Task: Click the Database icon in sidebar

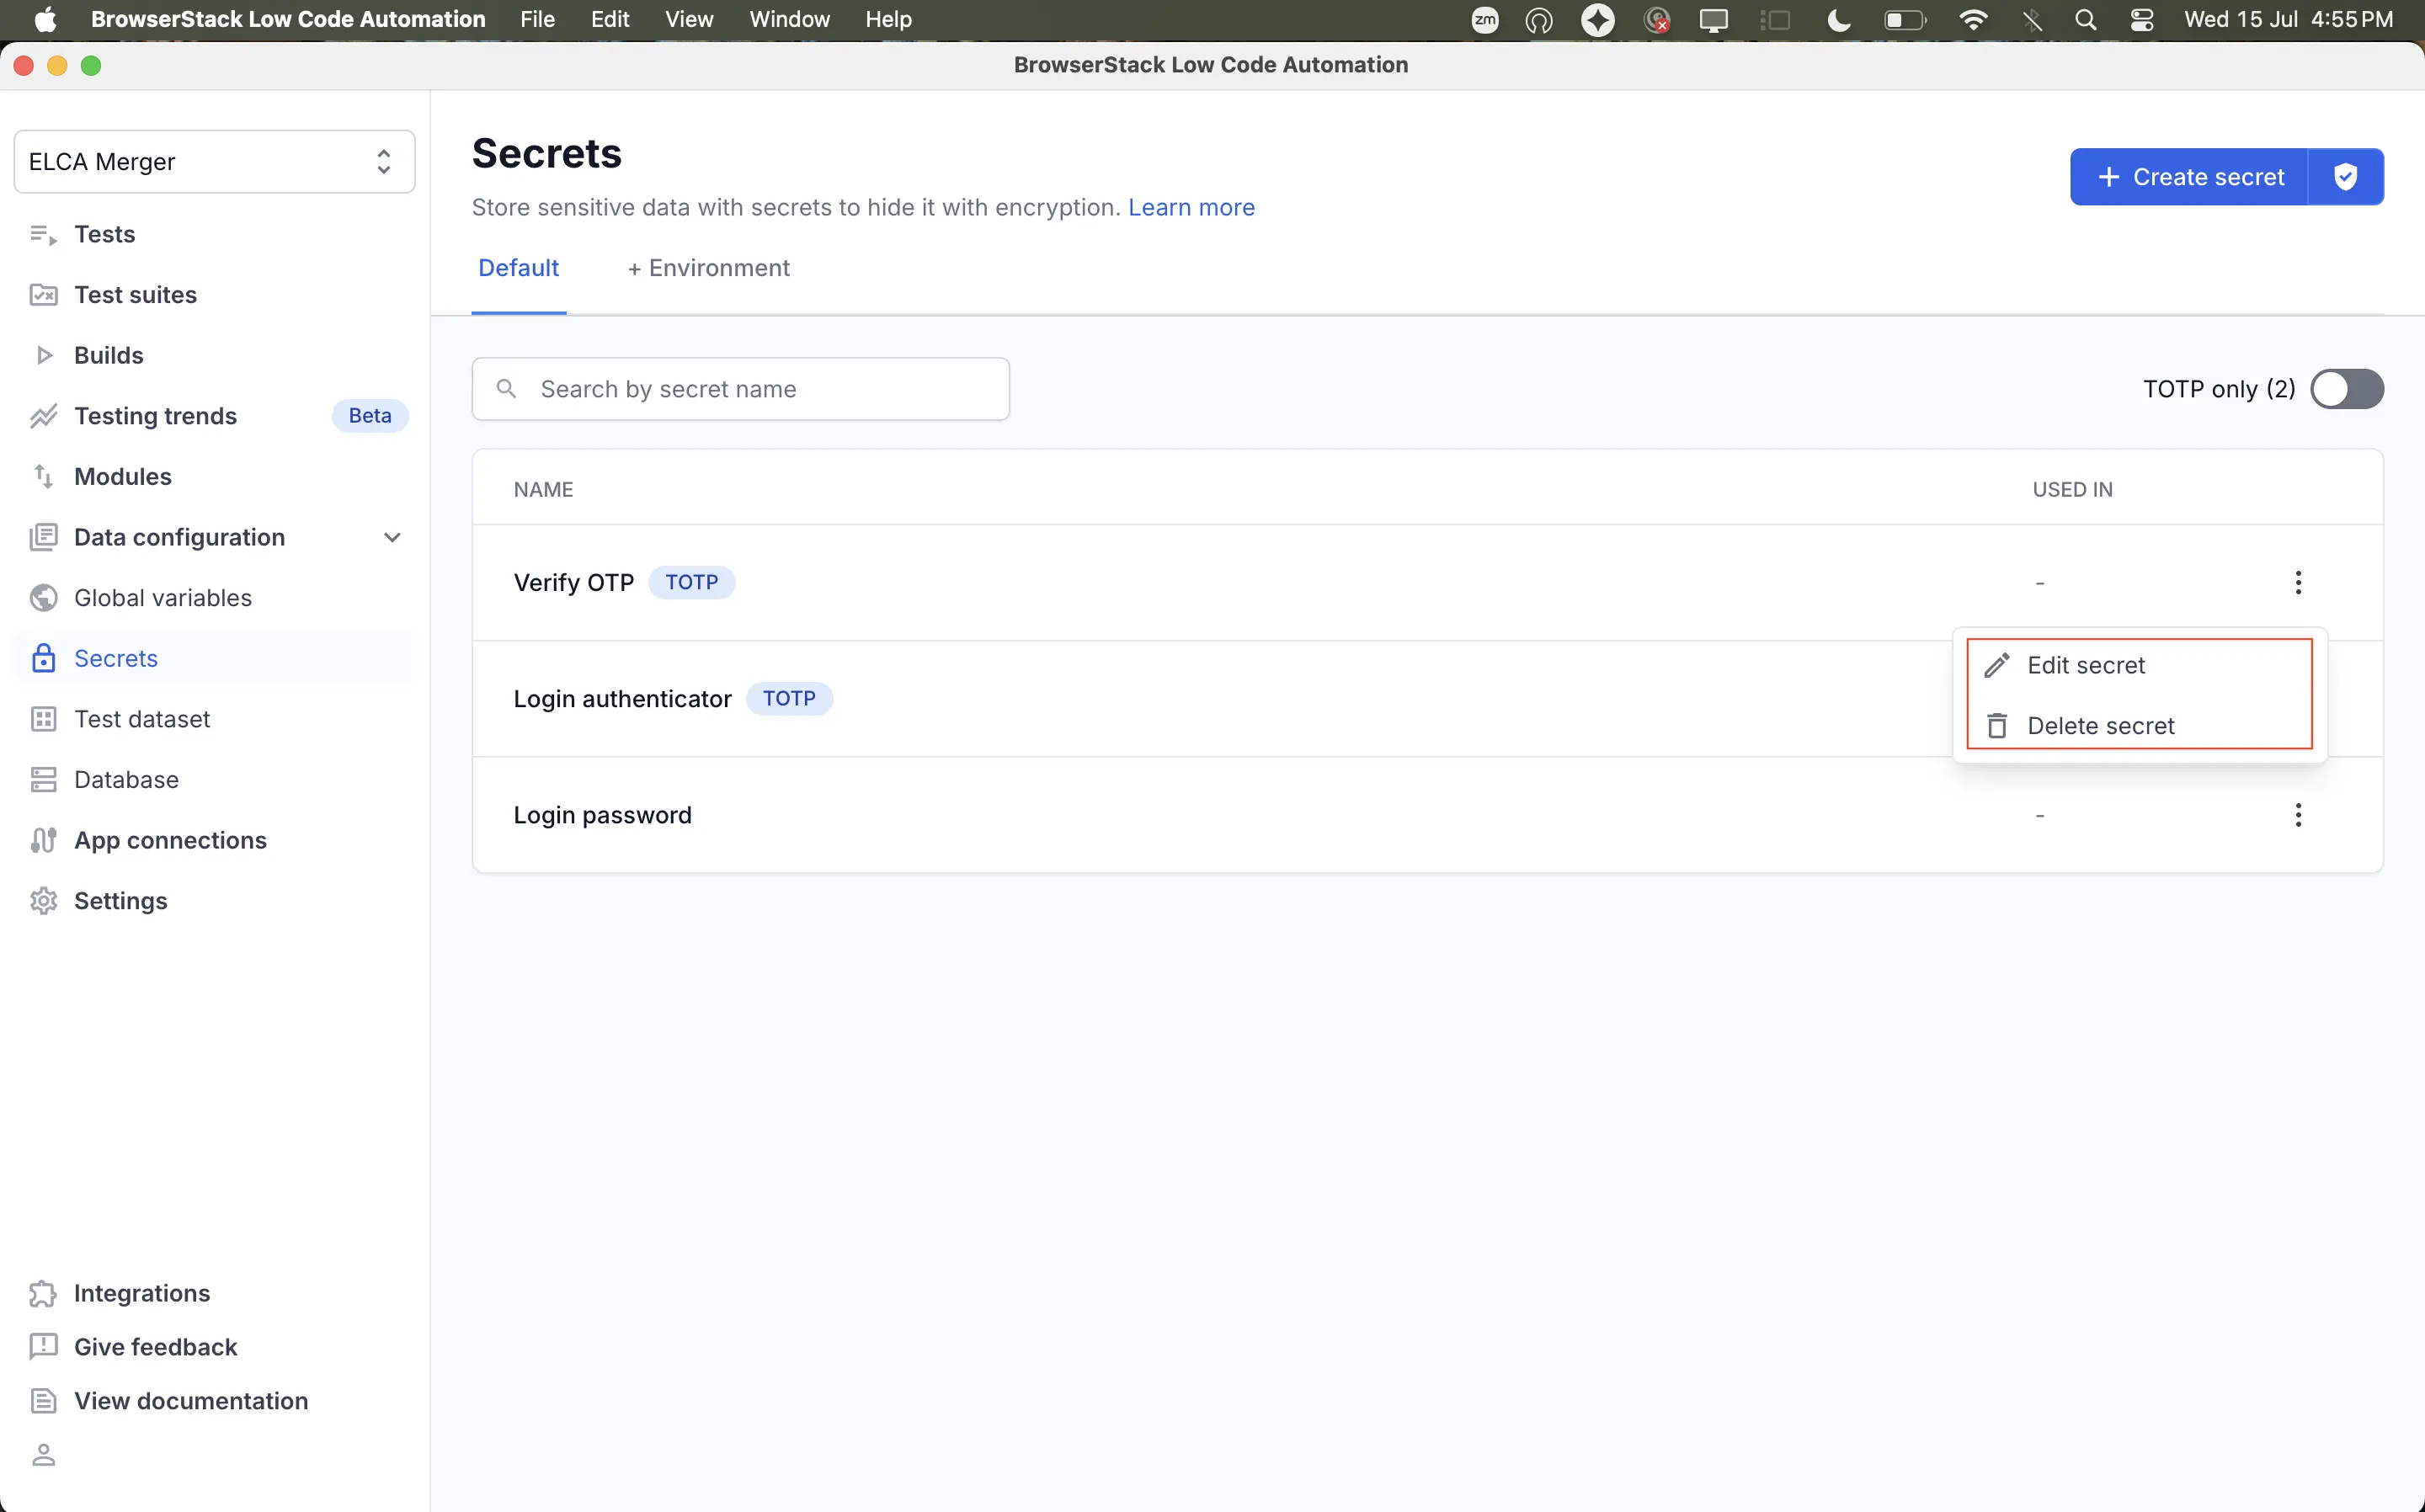Action: click(43, 780)
